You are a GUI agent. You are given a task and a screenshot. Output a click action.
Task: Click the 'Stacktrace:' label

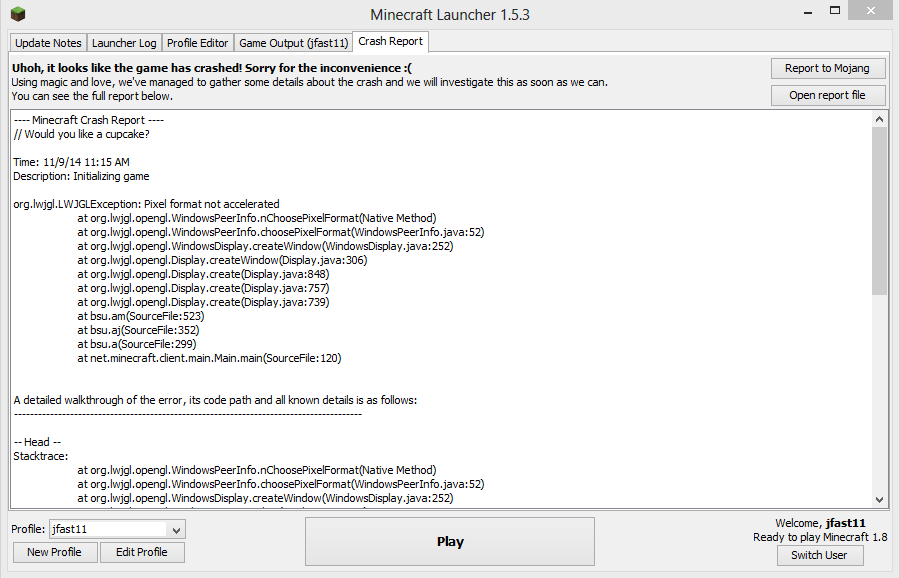41,456
